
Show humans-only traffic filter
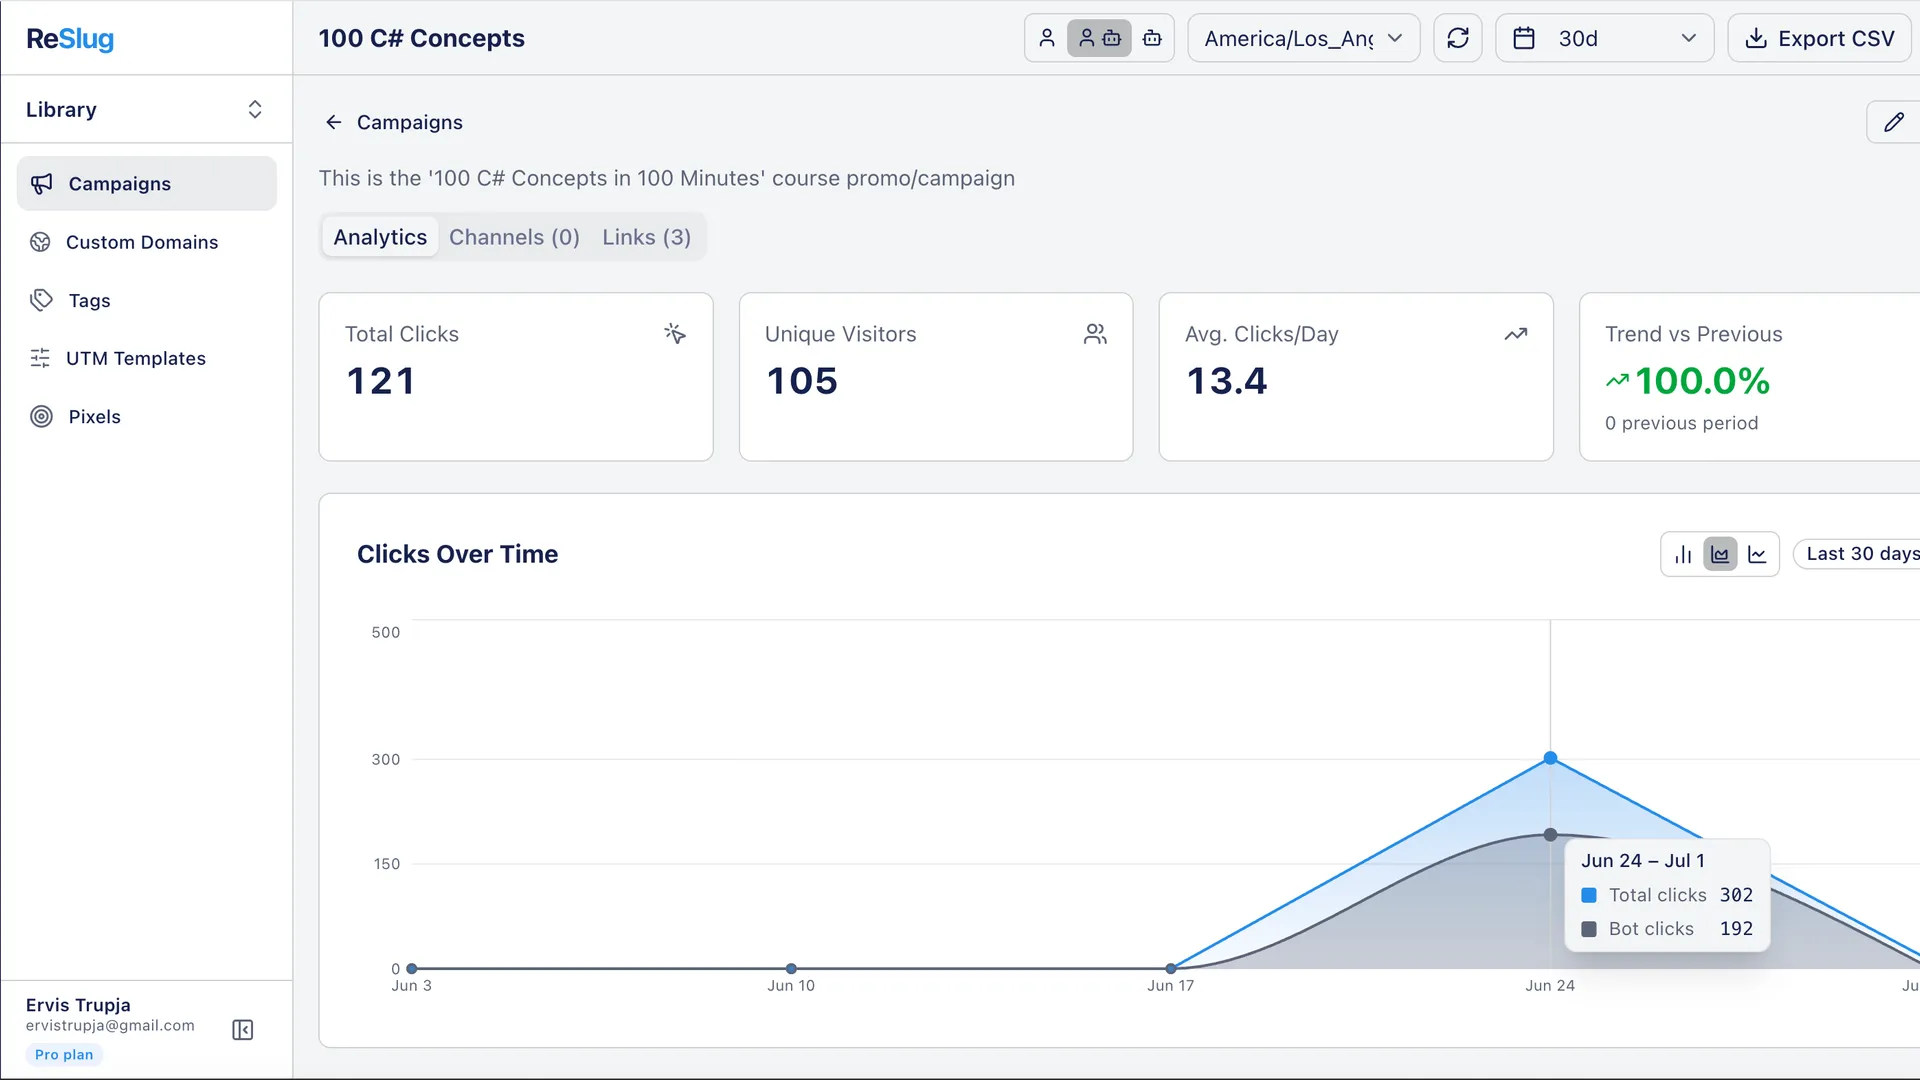click(x=1047, y=38)
